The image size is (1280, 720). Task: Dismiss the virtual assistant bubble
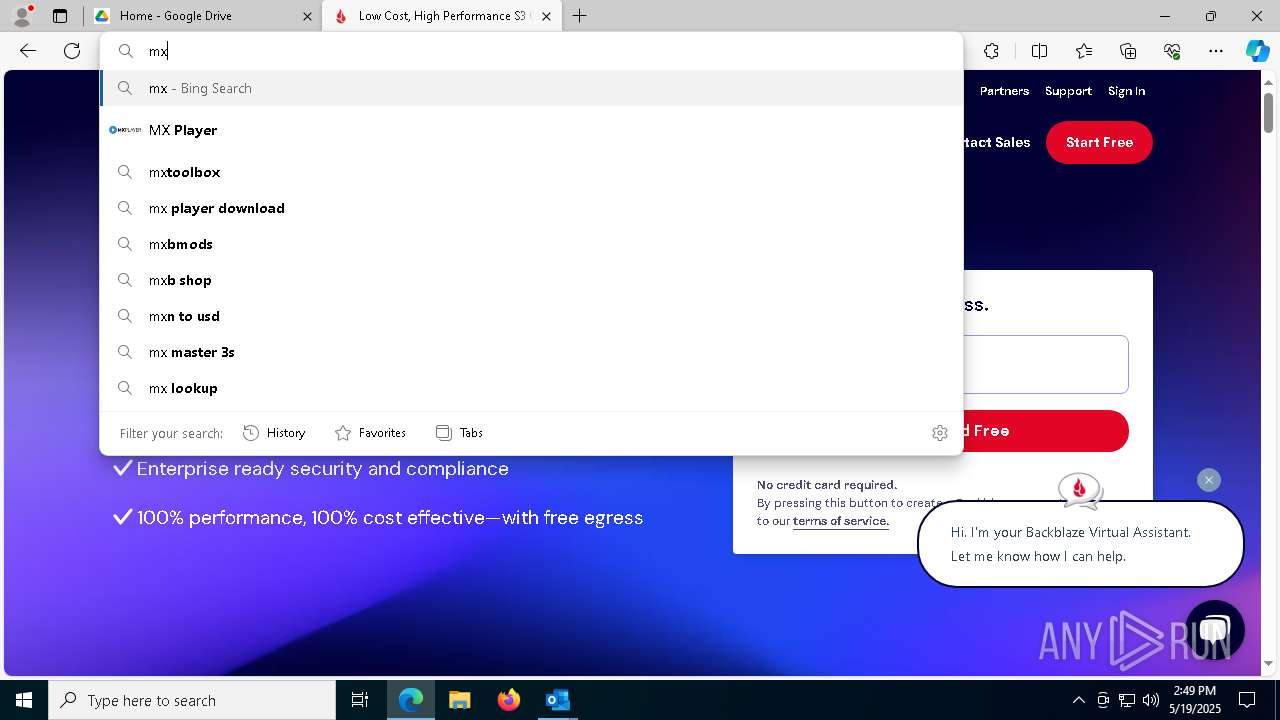tap(1209, 480)
